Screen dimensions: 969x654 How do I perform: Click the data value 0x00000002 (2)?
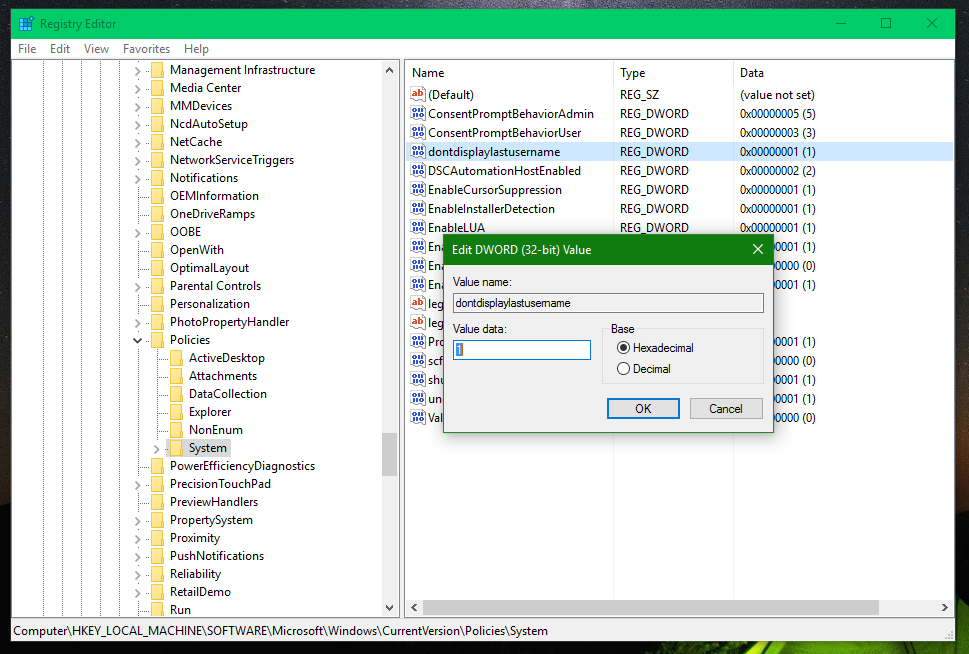777,171
